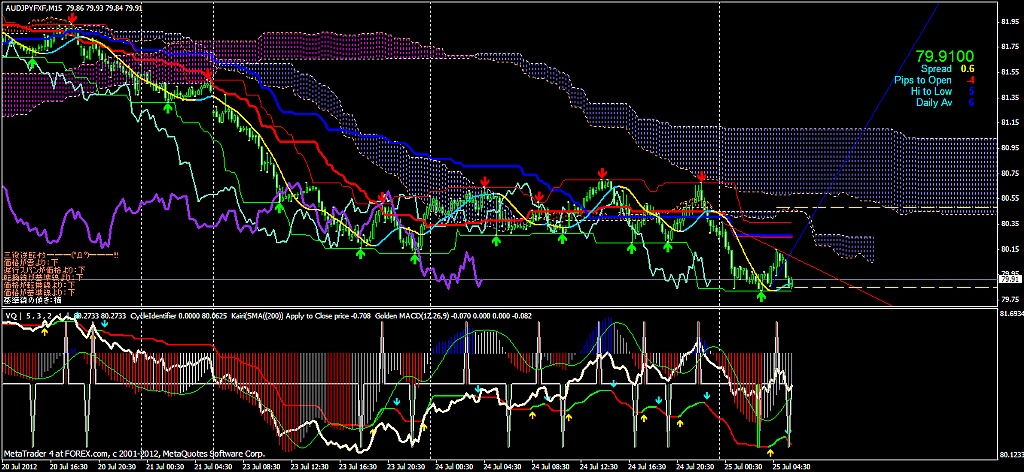Click the green up arrow above 23 Jul 20:30
This screenshot has width=1024, height=472.
coord(414,258)
